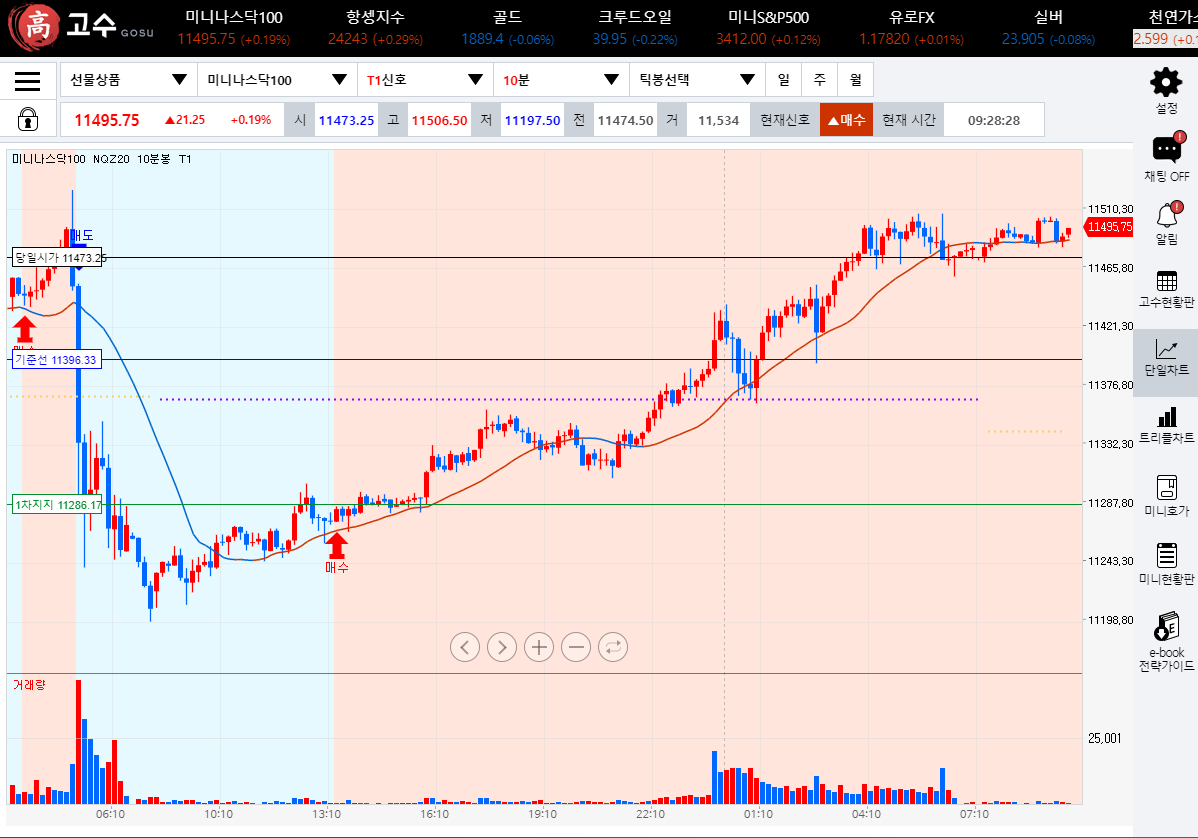Click the ▲매수 current signal button
The width and height of the screenshot is (1198, 838).
point(847,120)
